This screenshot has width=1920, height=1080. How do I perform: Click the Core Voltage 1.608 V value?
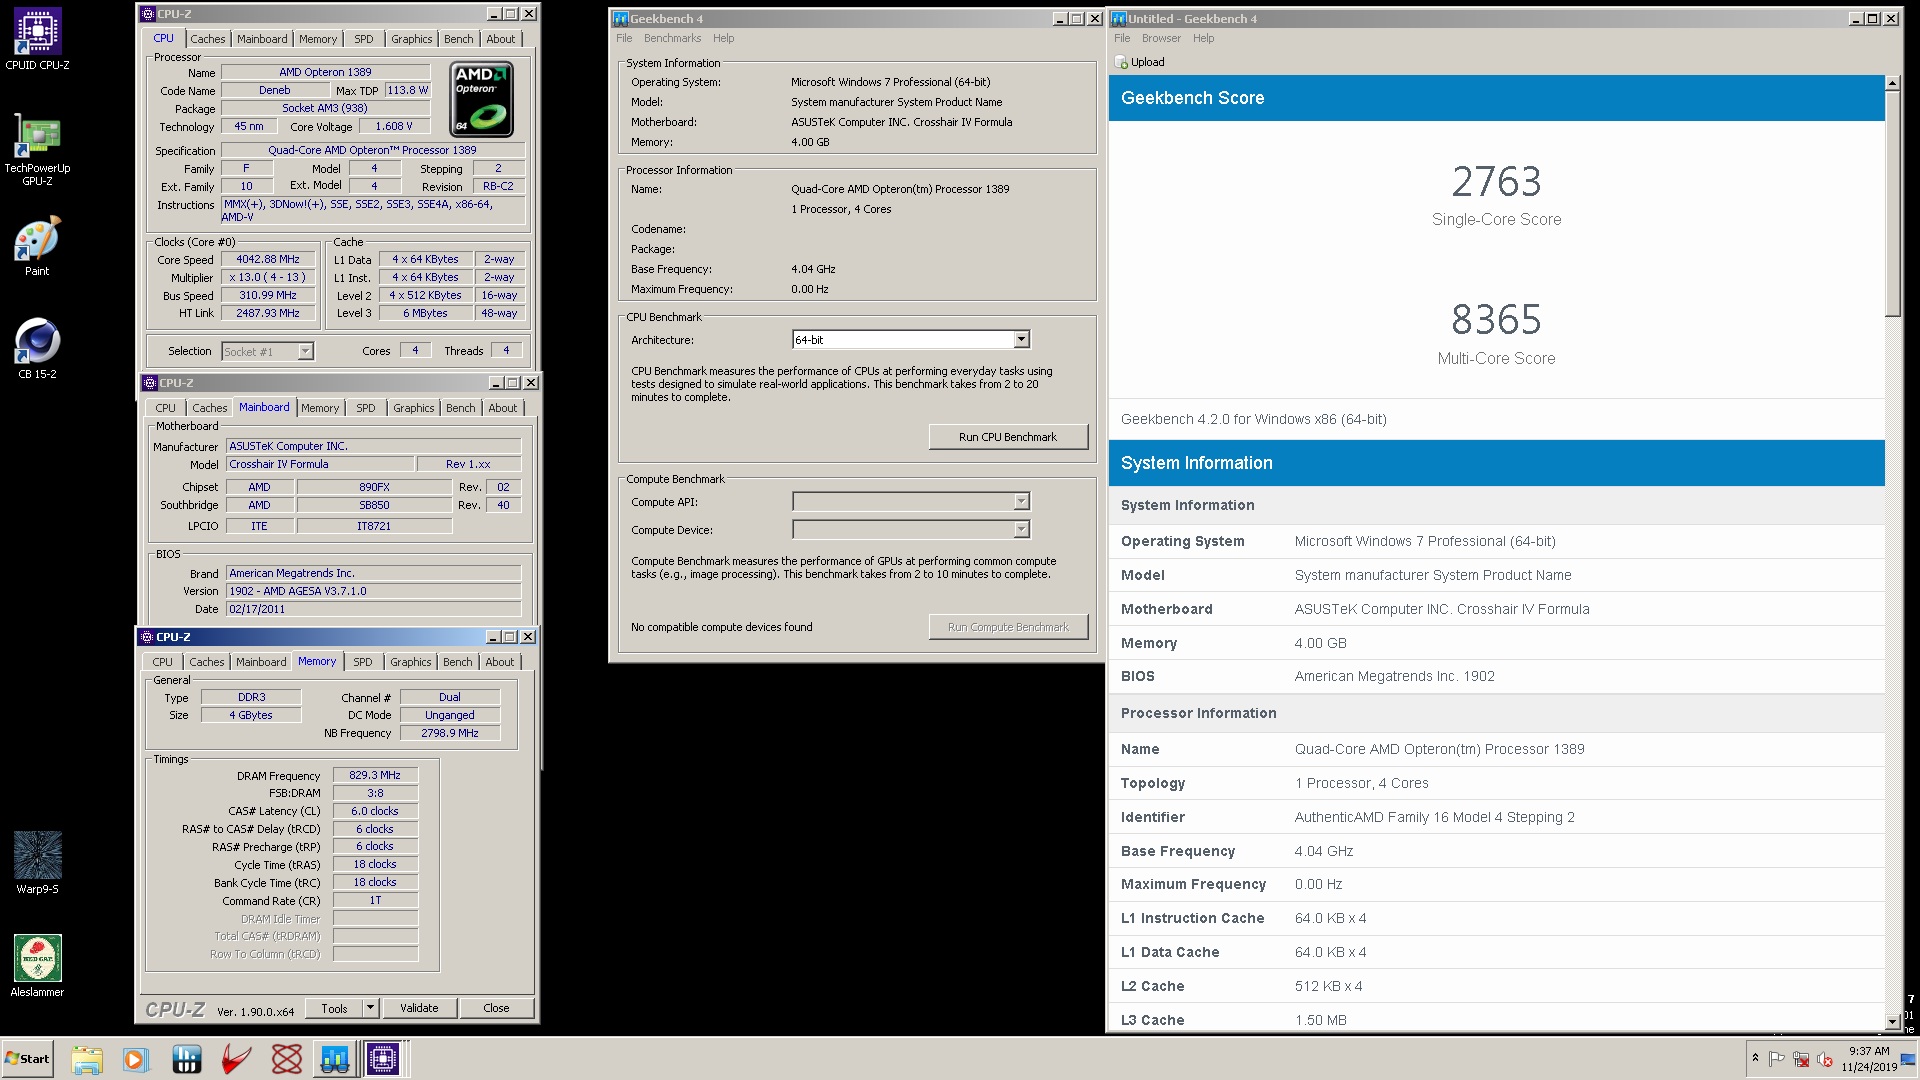394,126
